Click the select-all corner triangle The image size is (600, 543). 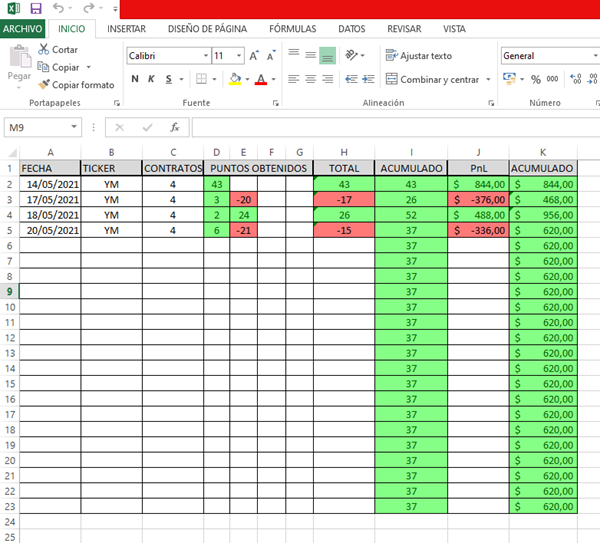coord(12,153)
